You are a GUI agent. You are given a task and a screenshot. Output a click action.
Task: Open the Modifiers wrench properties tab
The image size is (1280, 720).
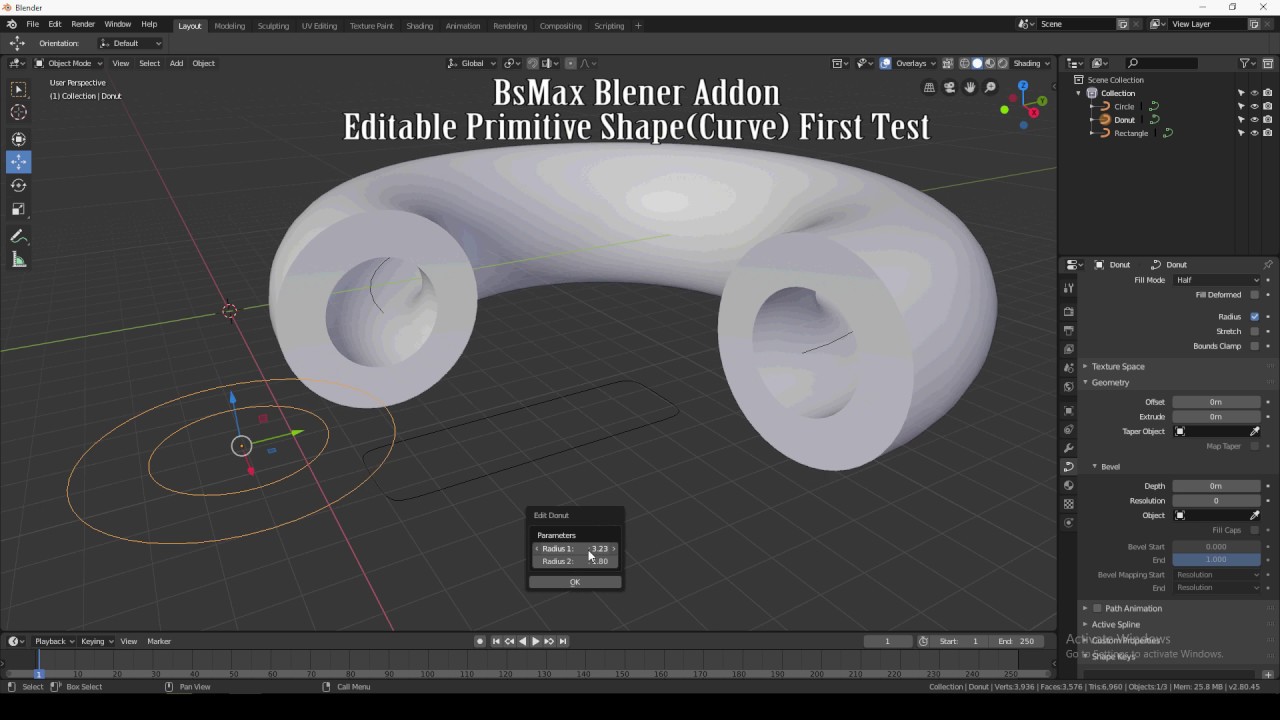(1069, 448)
